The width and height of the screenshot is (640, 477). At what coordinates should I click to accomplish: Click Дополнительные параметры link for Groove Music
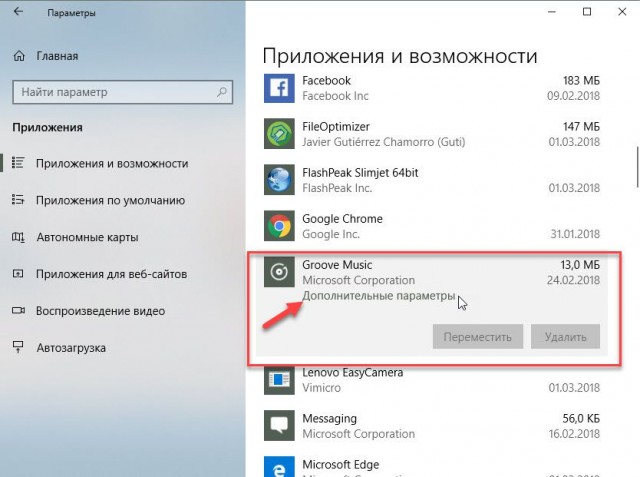[378, 297]
